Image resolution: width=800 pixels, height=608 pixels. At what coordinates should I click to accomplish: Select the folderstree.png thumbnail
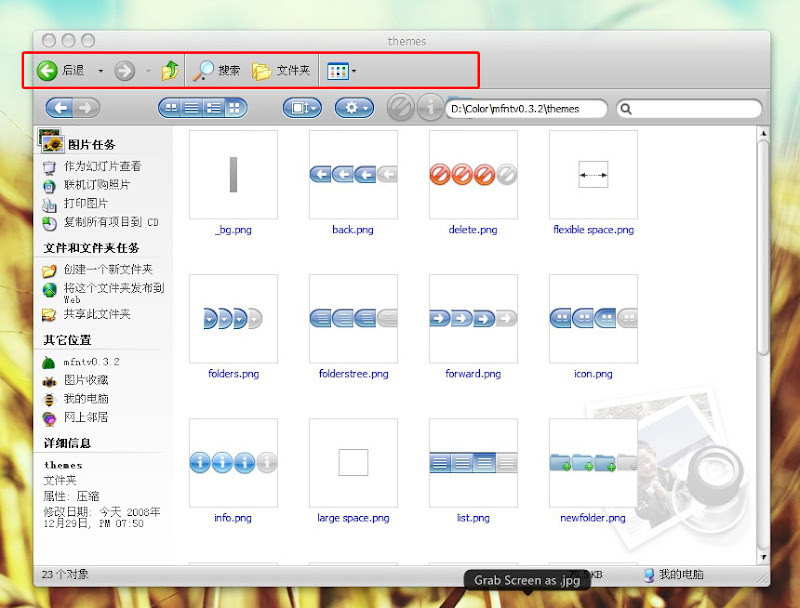pos(353,319)
